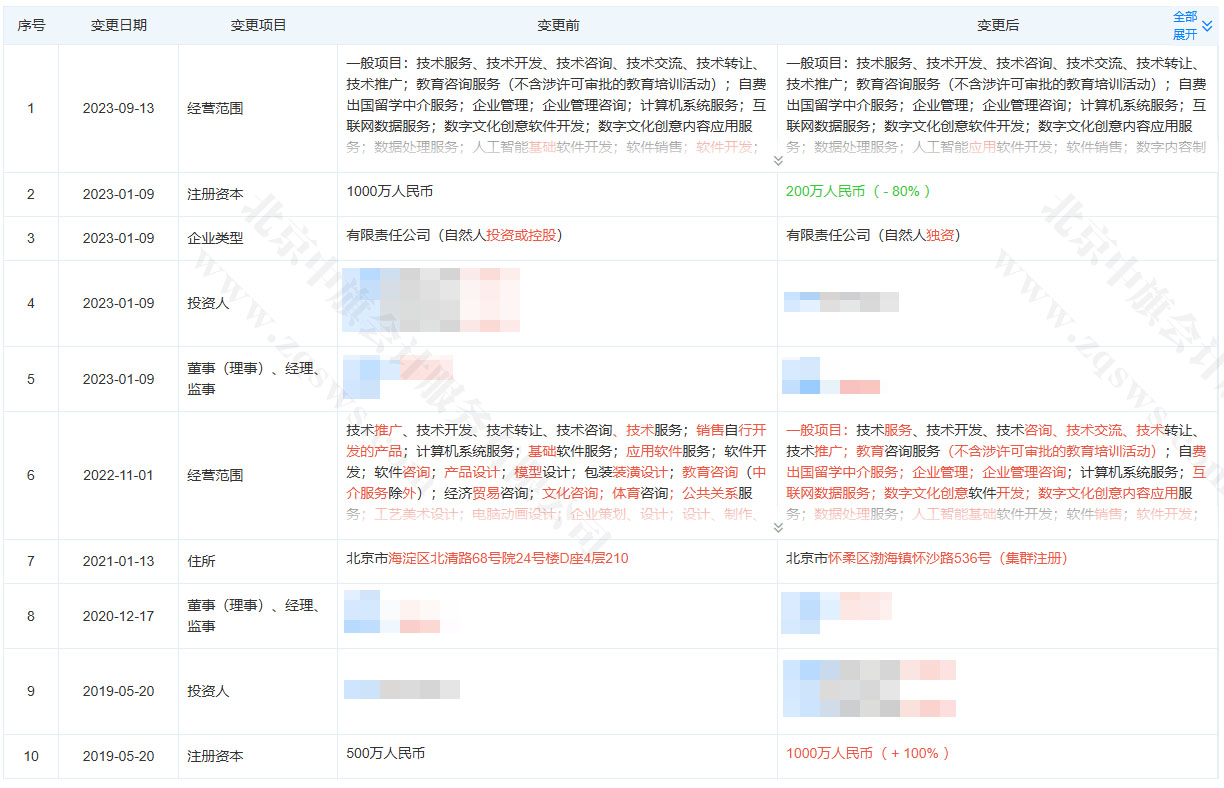Select the 变更后 column header

998,25
